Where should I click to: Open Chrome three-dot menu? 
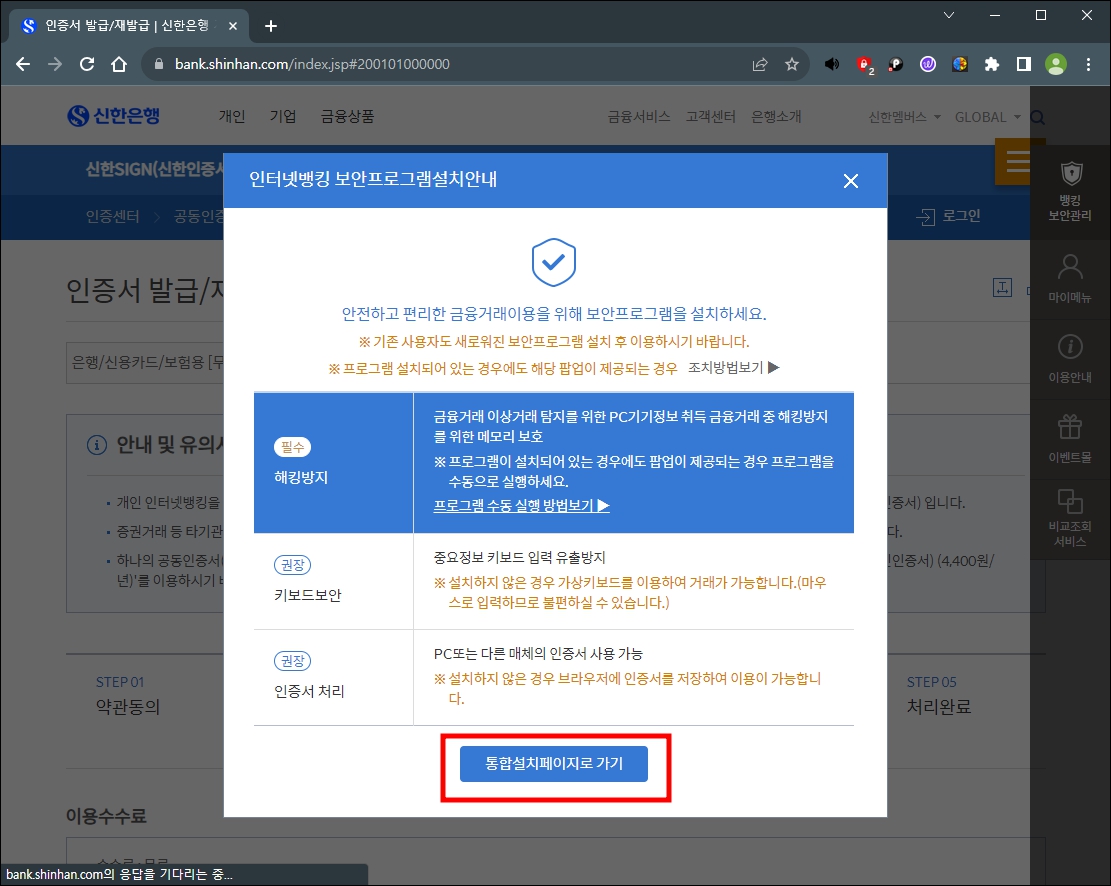1088,65
